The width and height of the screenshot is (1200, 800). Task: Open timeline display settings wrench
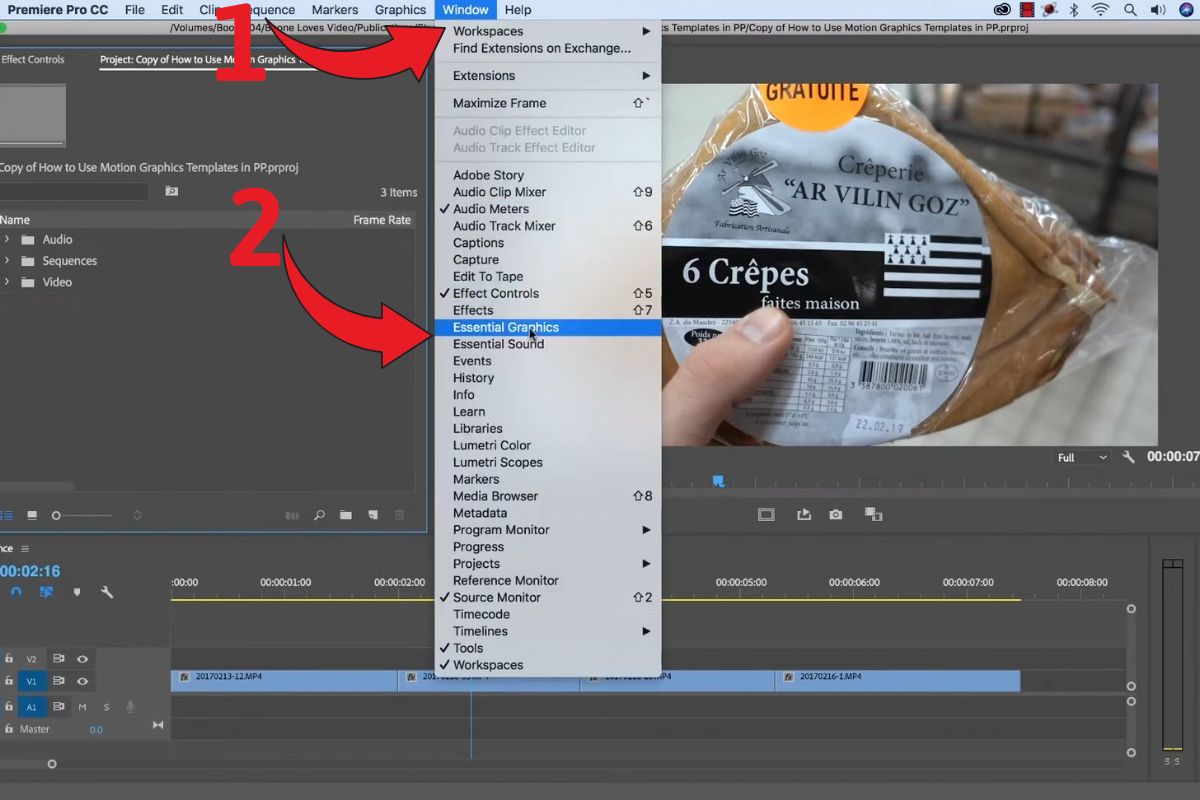tap(107, 592)
